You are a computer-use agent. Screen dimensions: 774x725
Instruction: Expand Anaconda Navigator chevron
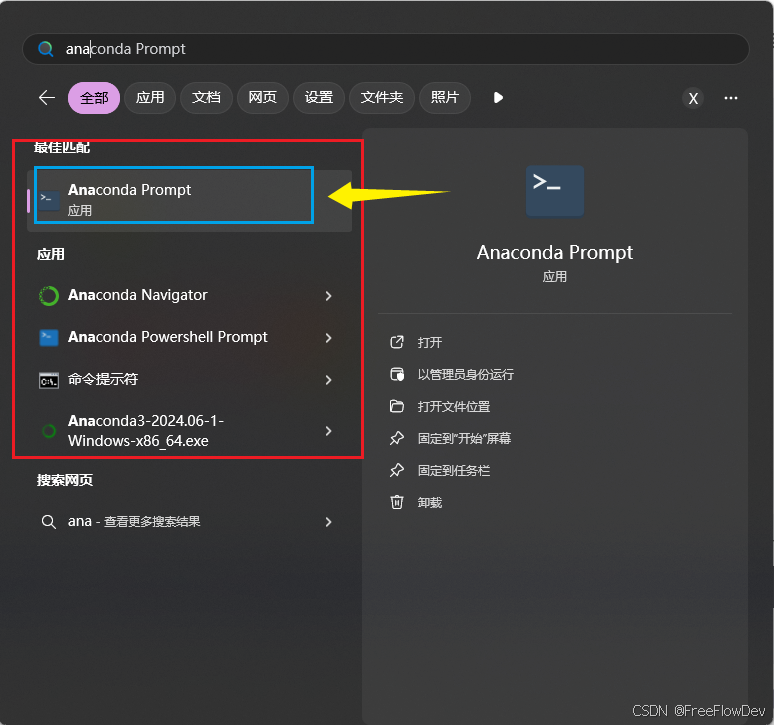[328, 296]
